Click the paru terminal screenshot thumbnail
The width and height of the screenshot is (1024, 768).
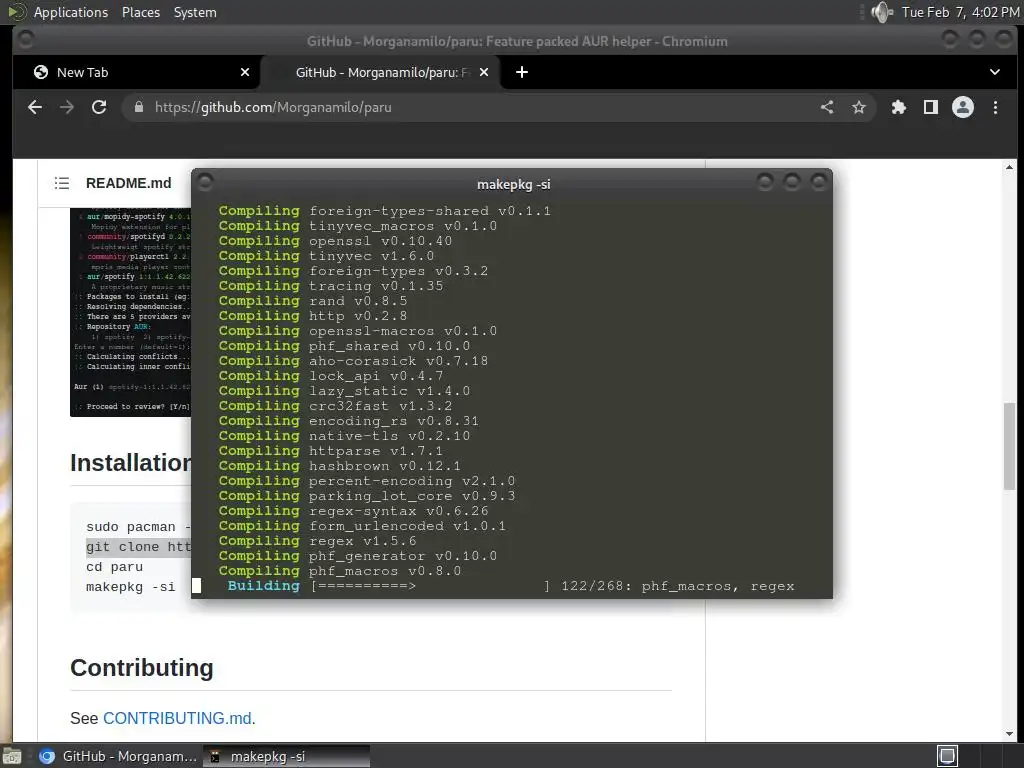click(131, 312)
